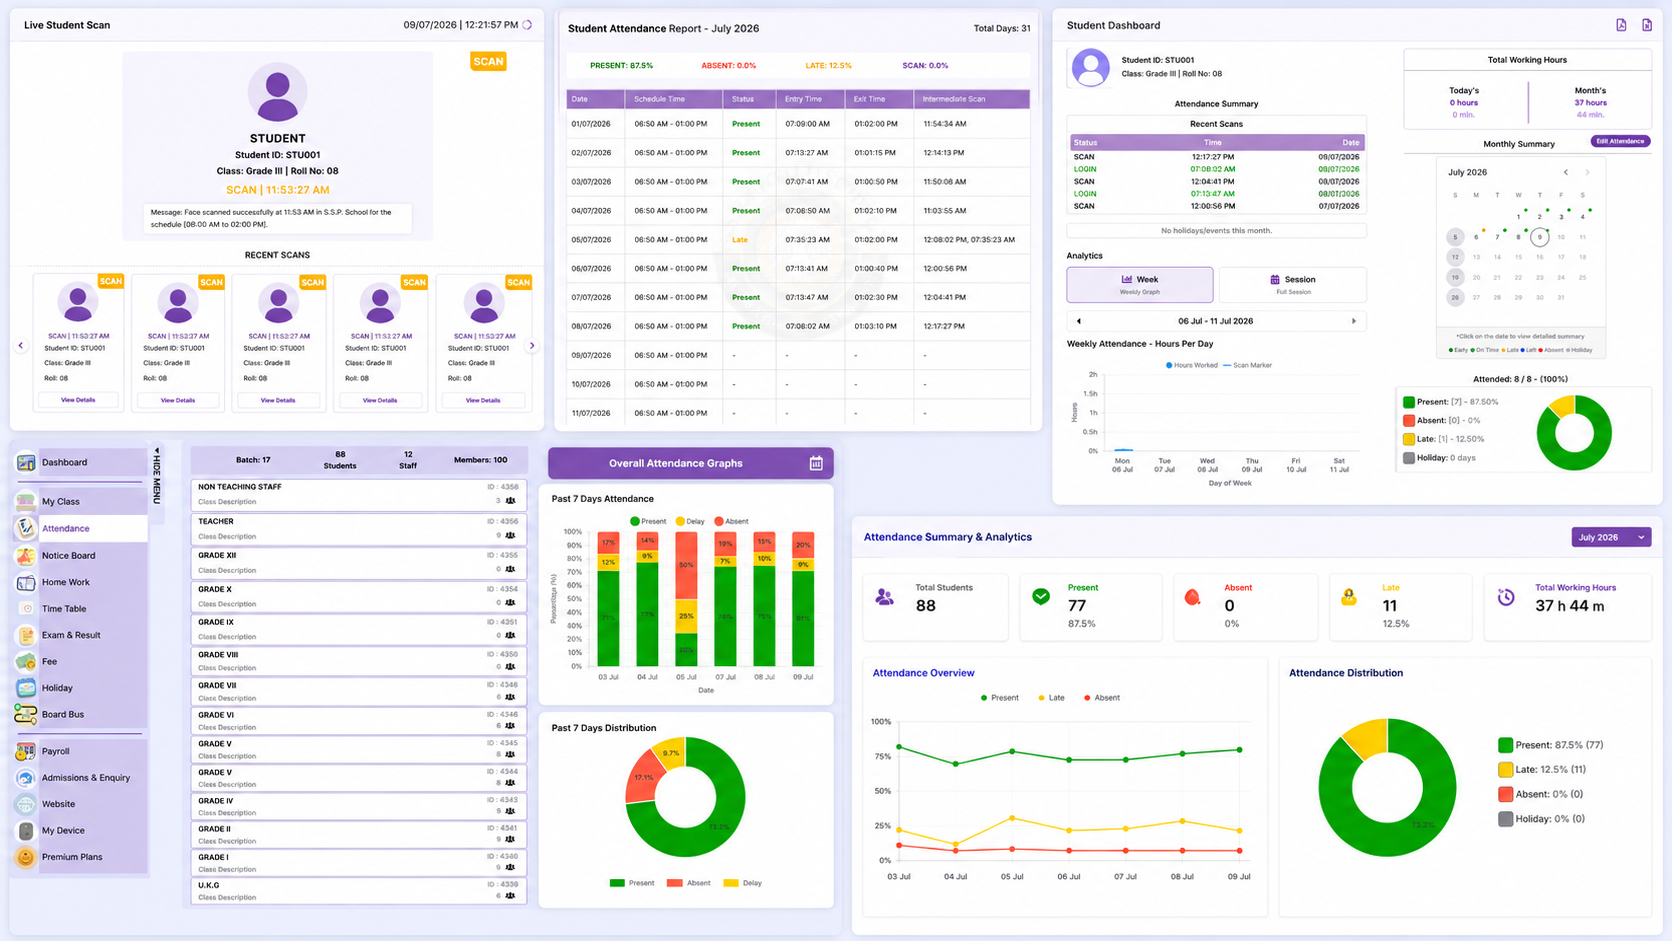The width and height of the screenshot is (1672, 941).
Task: Switch to the Week analytics tab
Action: click(1140, 285)
